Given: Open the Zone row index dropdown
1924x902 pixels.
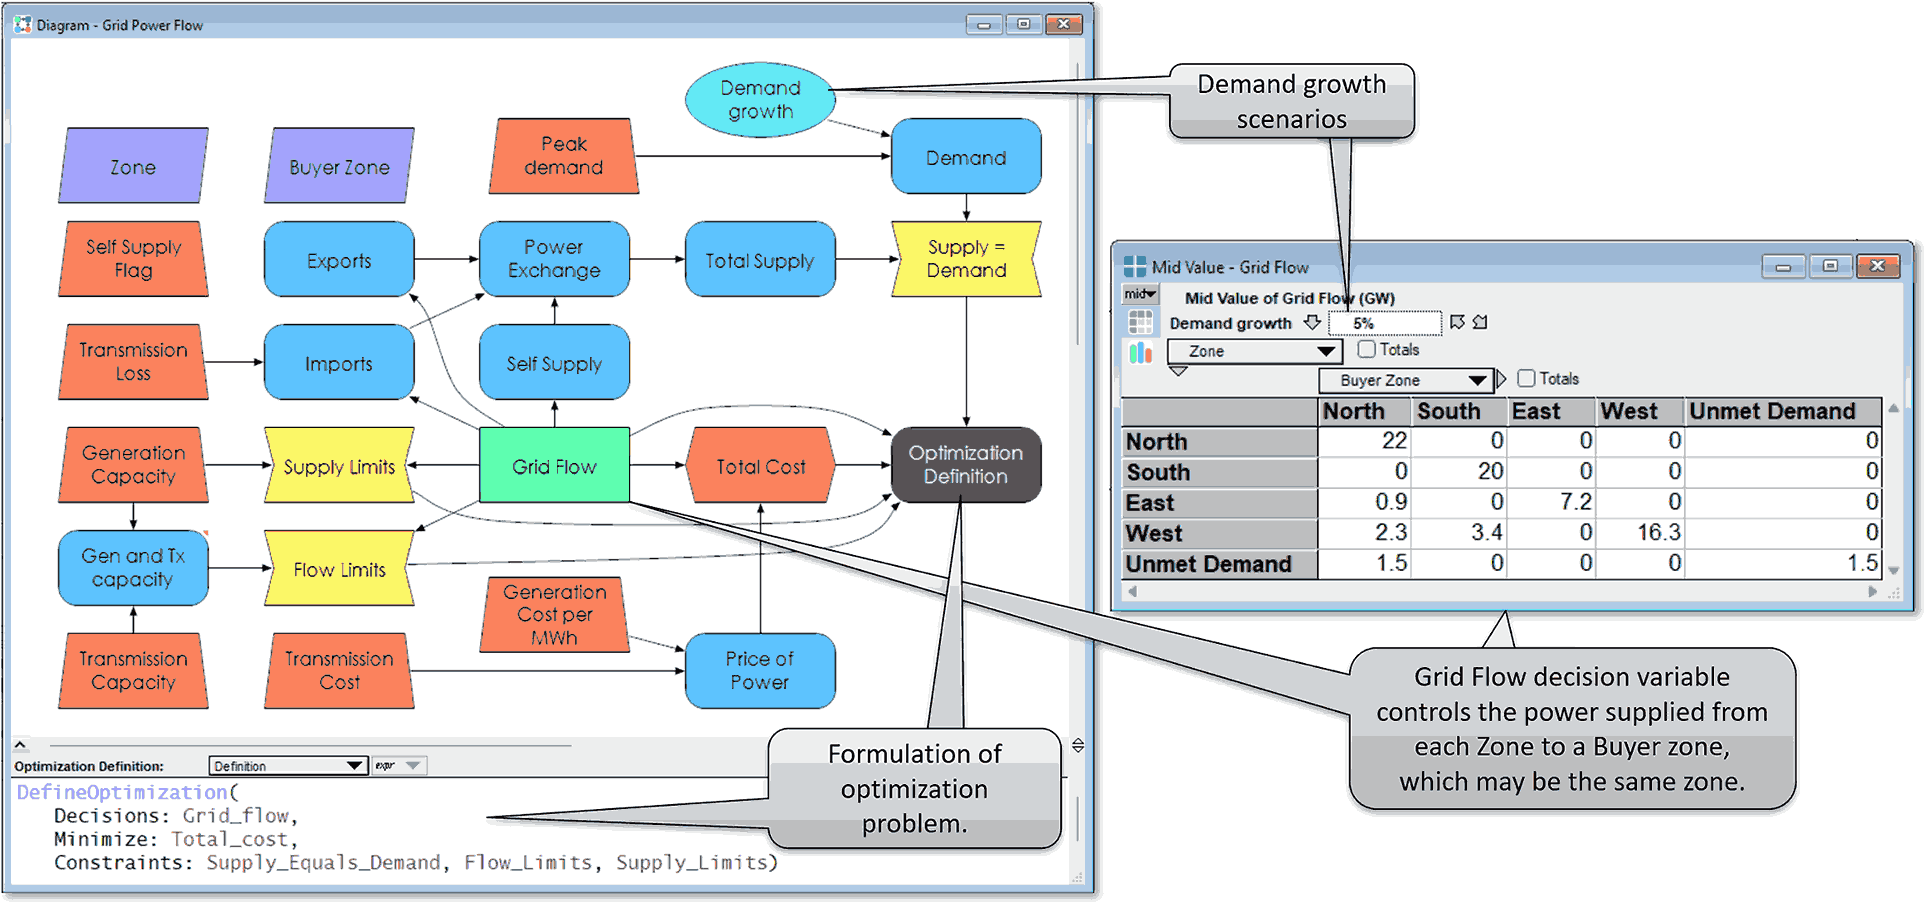Looking at the screenshot, I should 1254,351.
